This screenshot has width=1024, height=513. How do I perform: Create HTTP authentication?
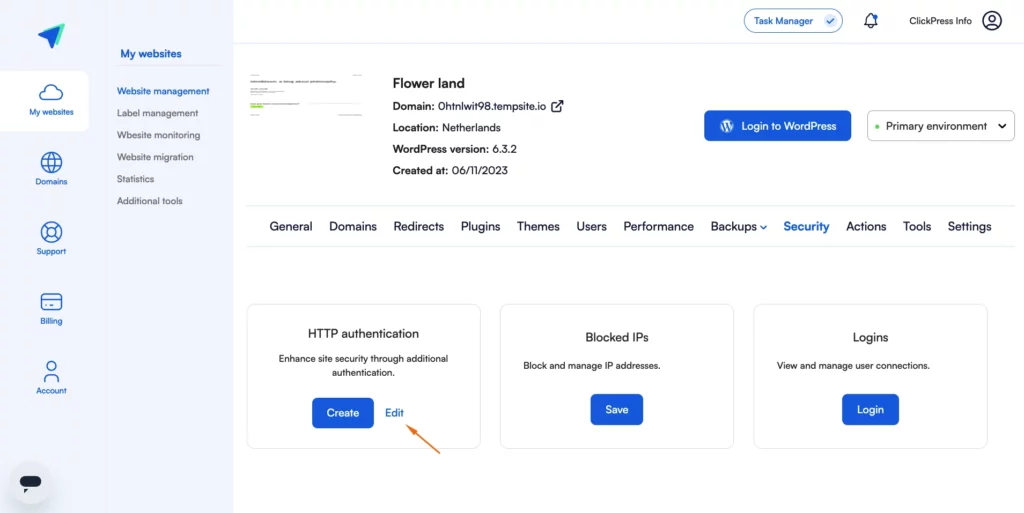click(x=343, y=413)
